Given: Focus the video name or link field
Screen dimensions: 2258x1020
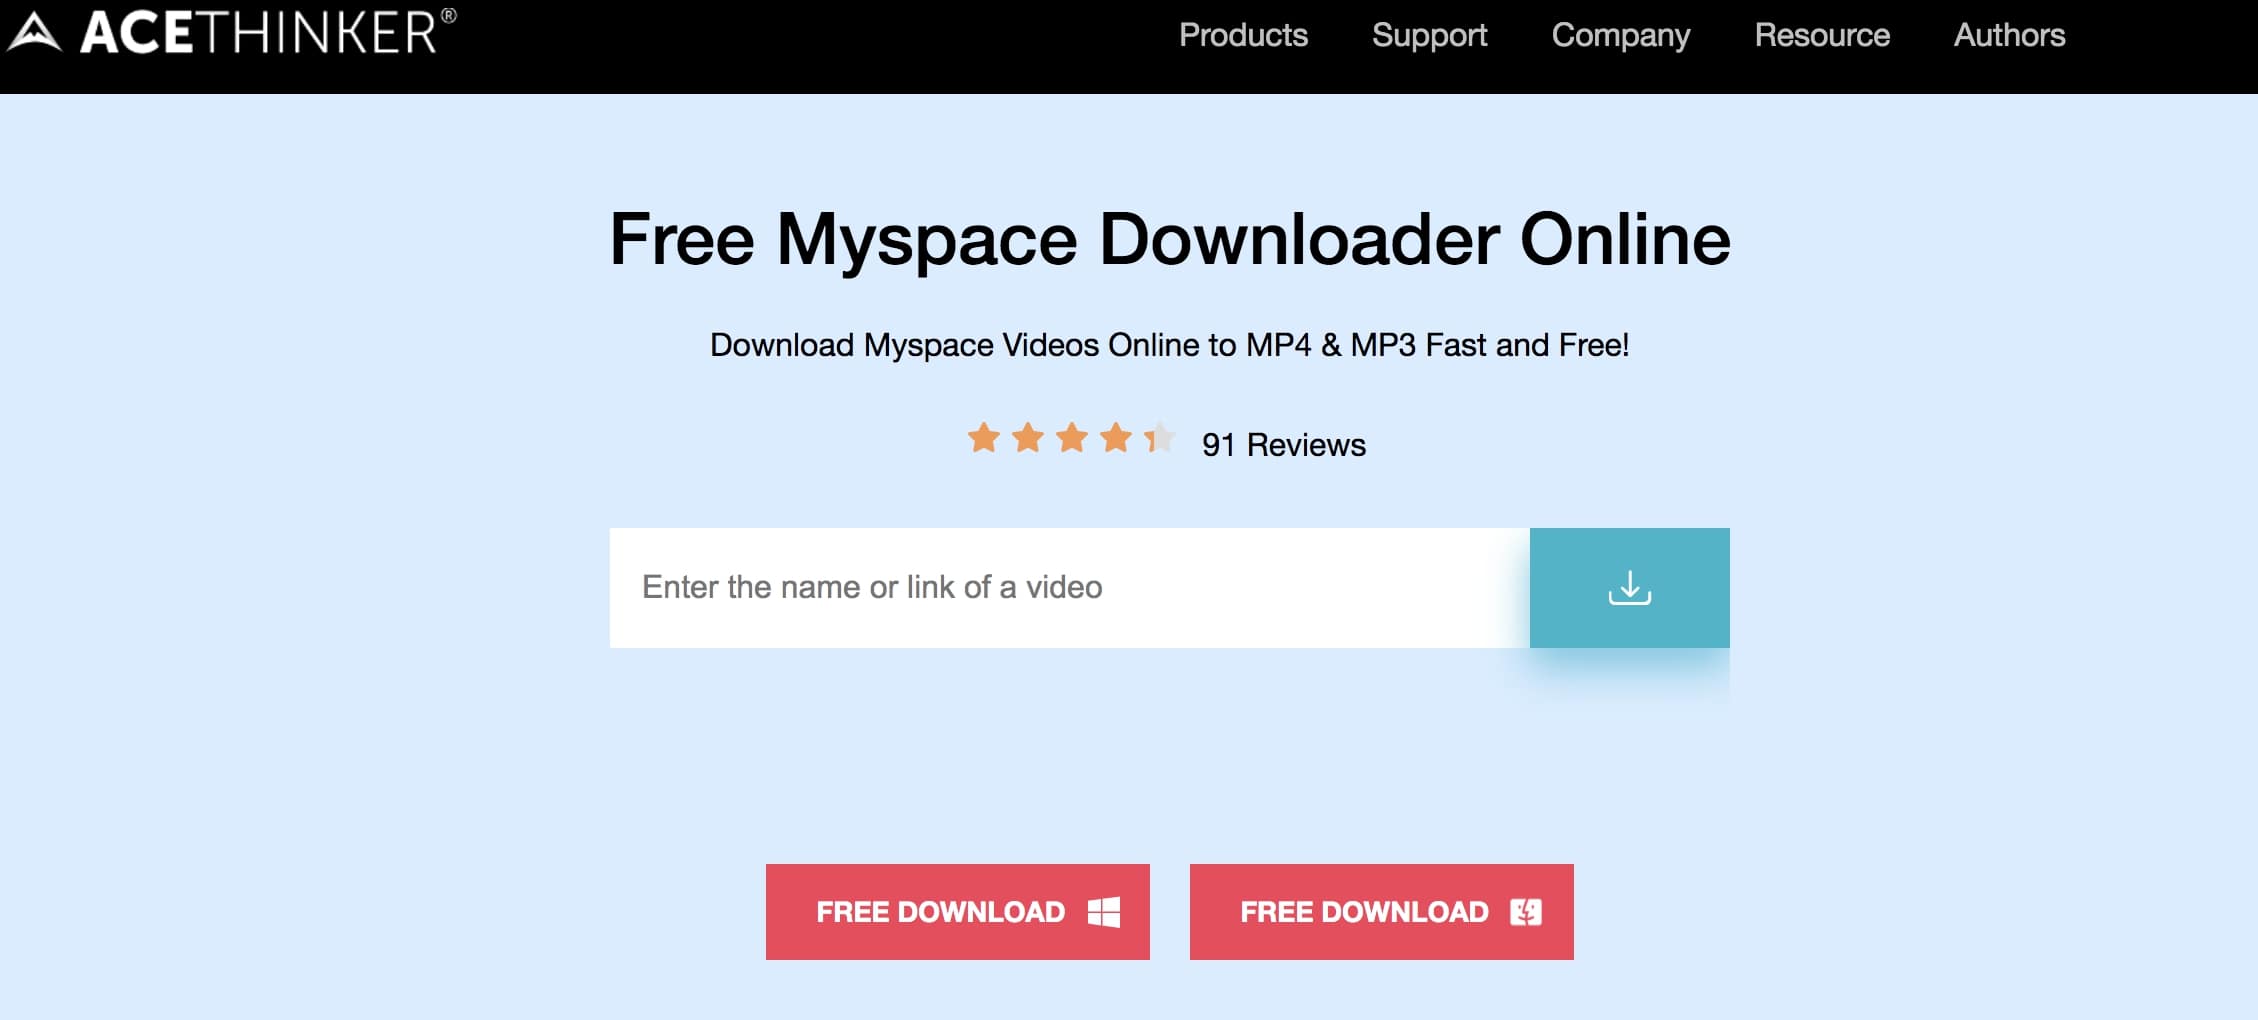Looking at the screenshot, I should 1070,588.
